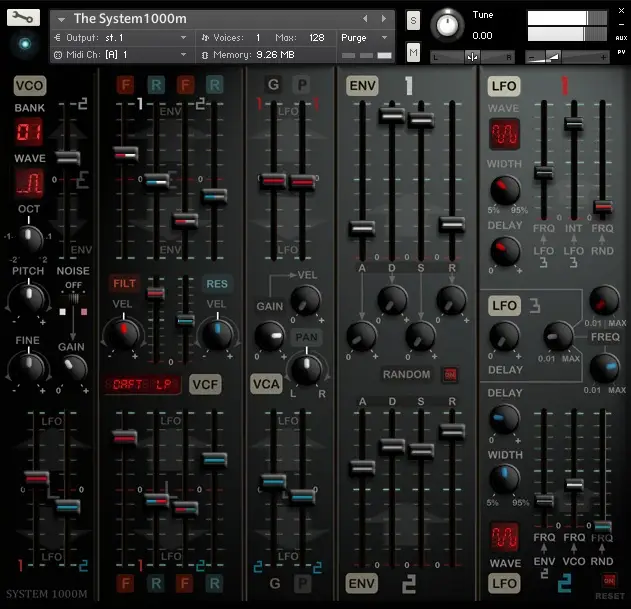Select the top first teal R tab
This screenshot has width=631, height=609.
pos(156,85)
